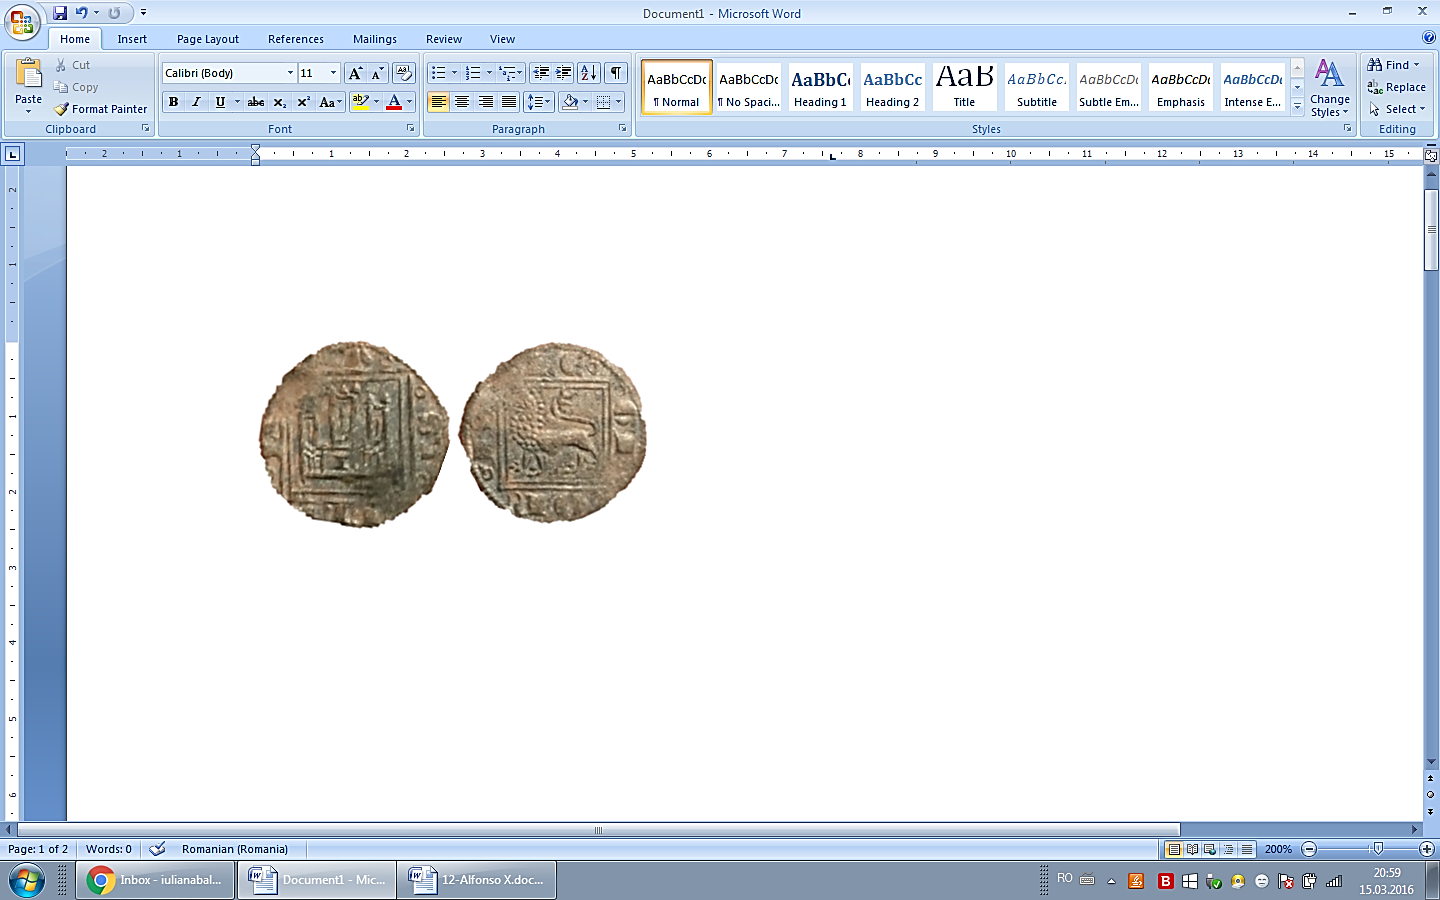Open the bulleted list gallery
Viewport: 1440px width, 900px height.
pos(455,72)
